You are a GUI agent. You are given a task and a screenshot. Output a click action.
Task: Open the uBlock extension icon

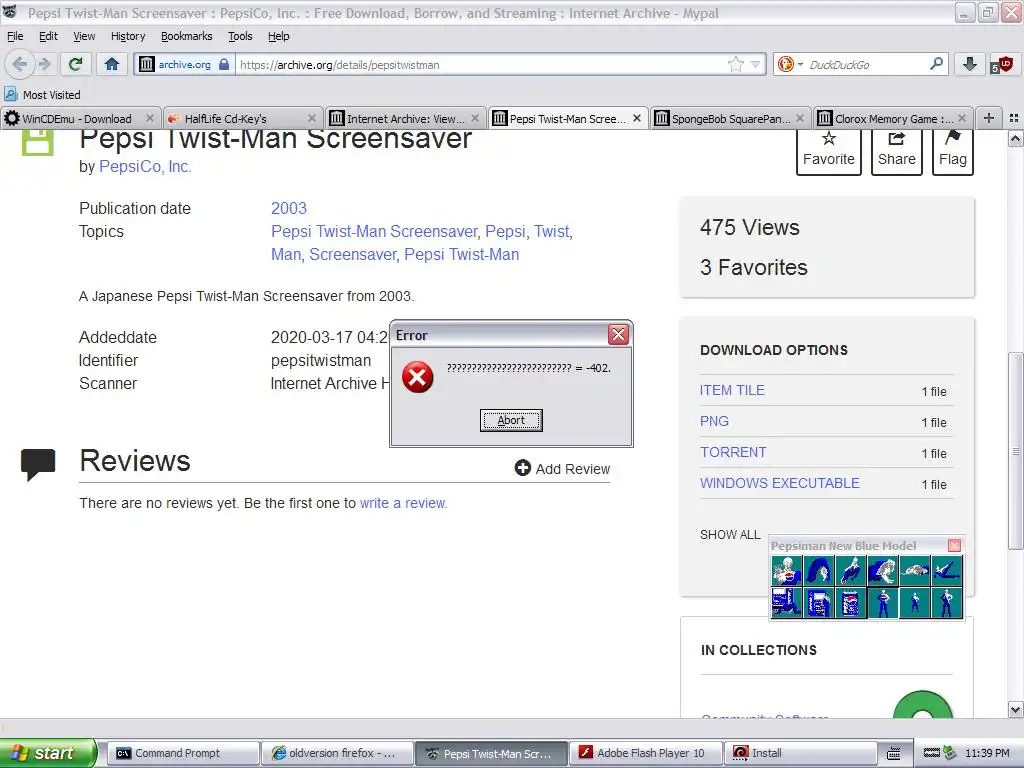pyautogui.click(x=1001, y=64)
